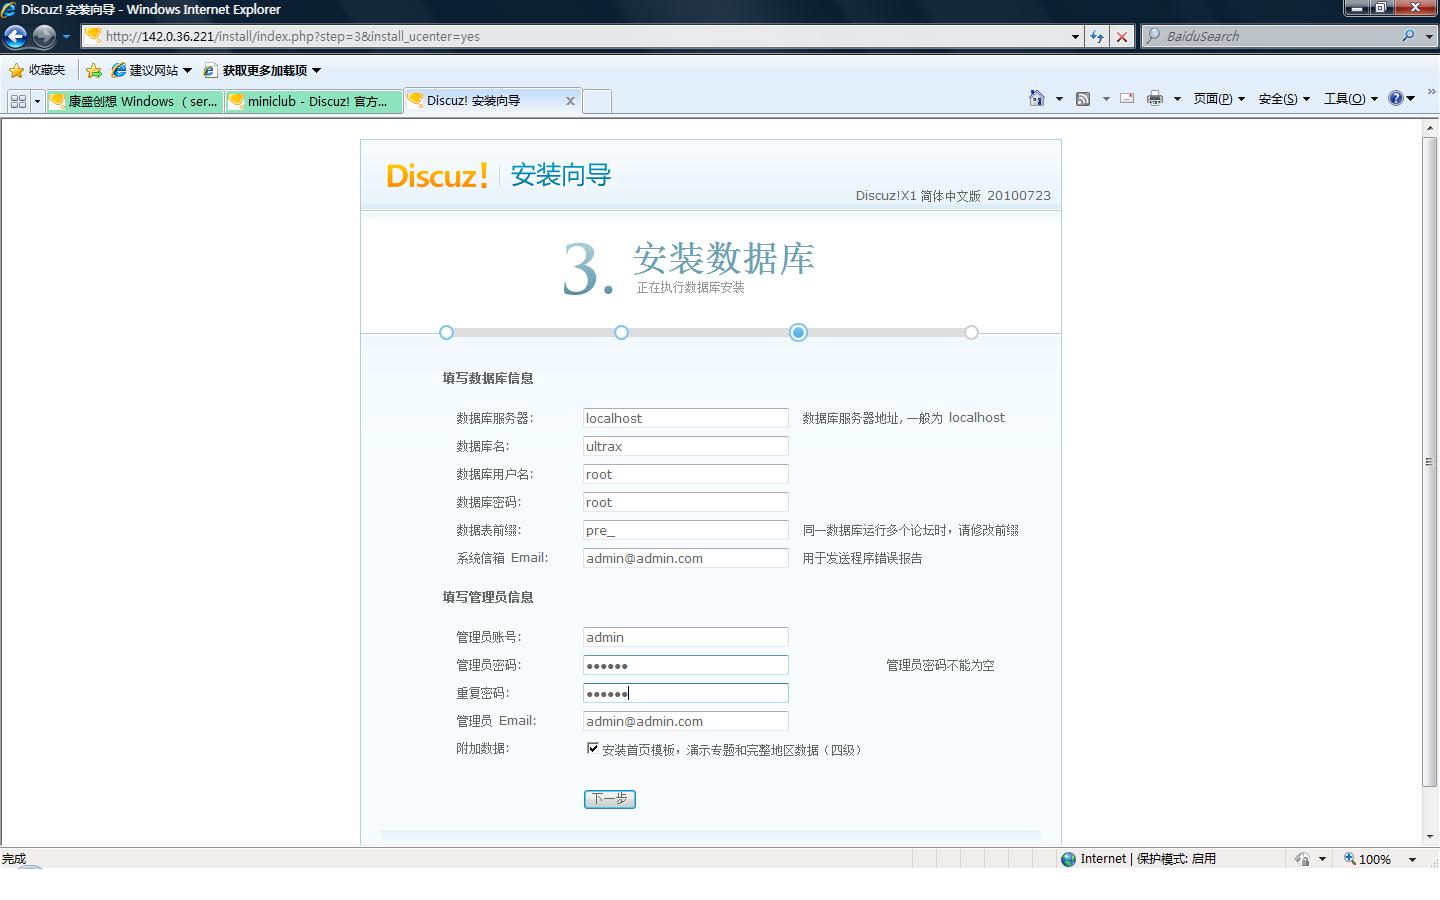This screenshot has height=900, width=1440.
Task: Open the 建议网站 suggested sites link
Action: (152, 70)
